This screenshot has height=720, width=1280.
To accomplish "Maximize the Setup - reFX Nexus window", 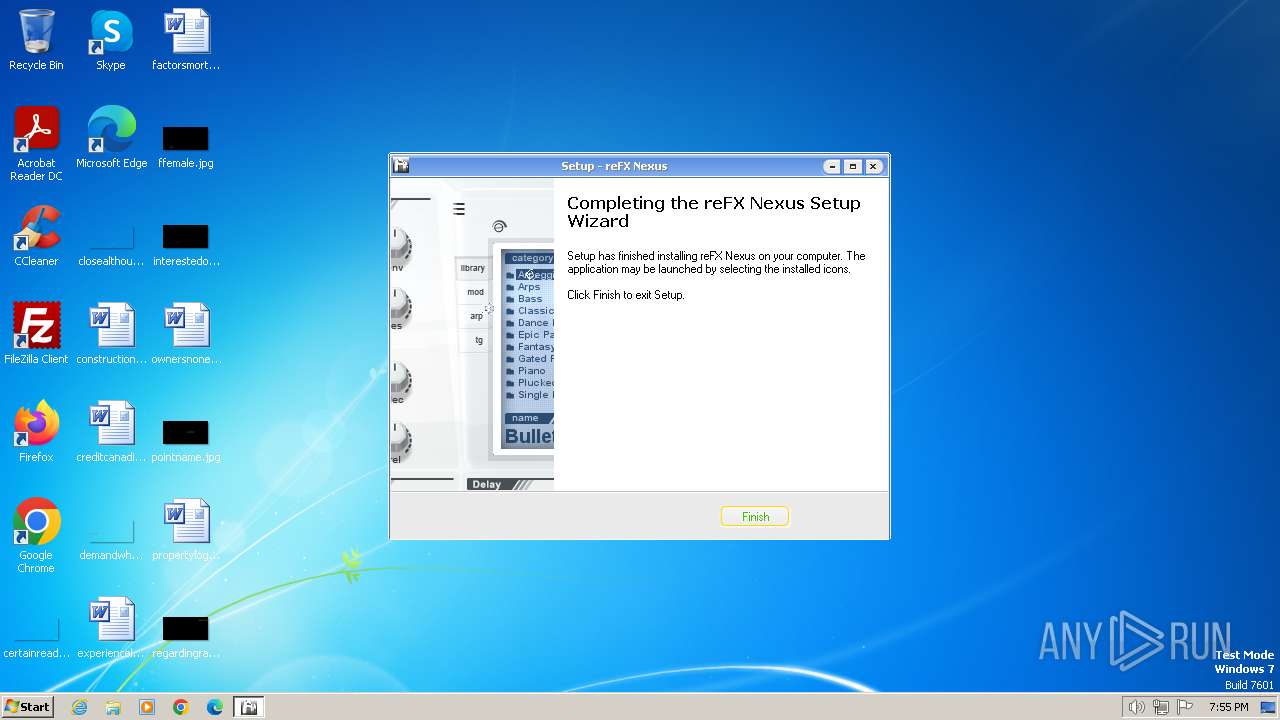I will point(852,166).
